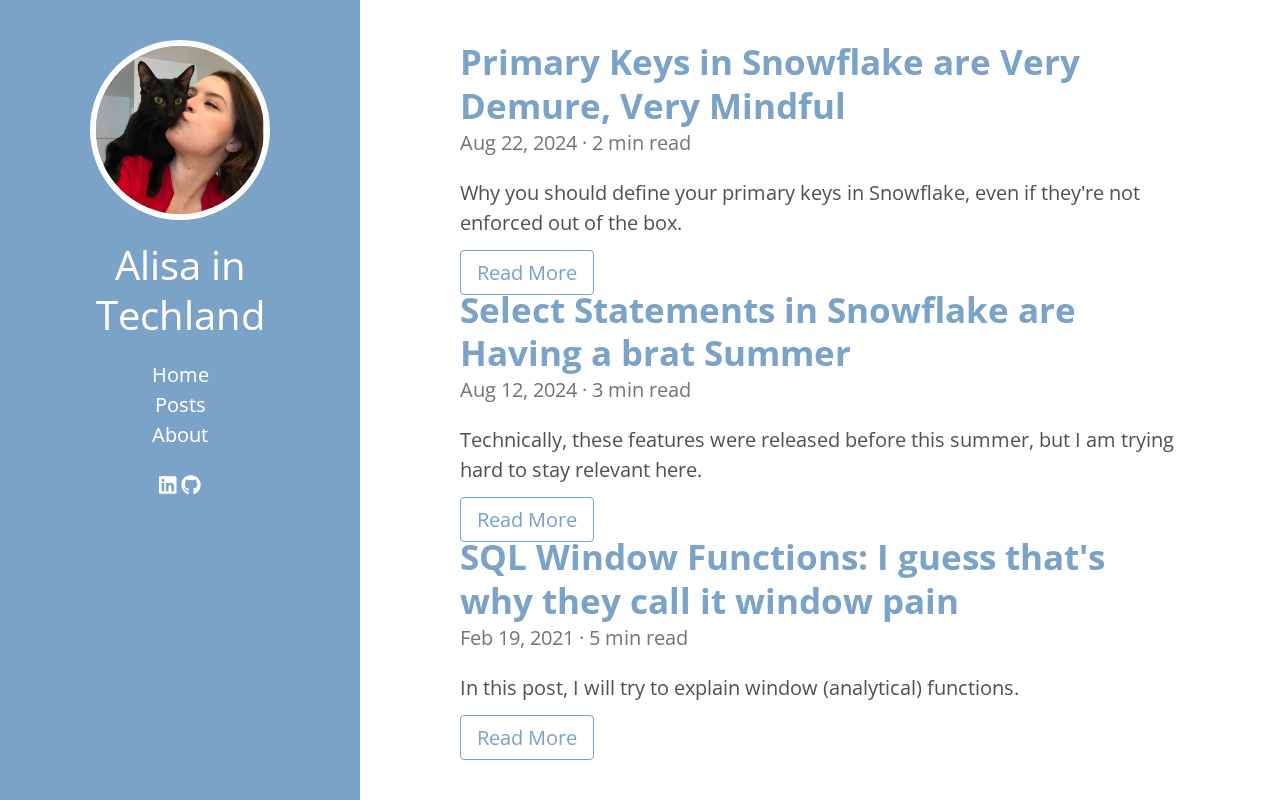Click the primary keys excerpt paragraph
The width and height of the screenshot is (1280, 800).
(799, 207)
